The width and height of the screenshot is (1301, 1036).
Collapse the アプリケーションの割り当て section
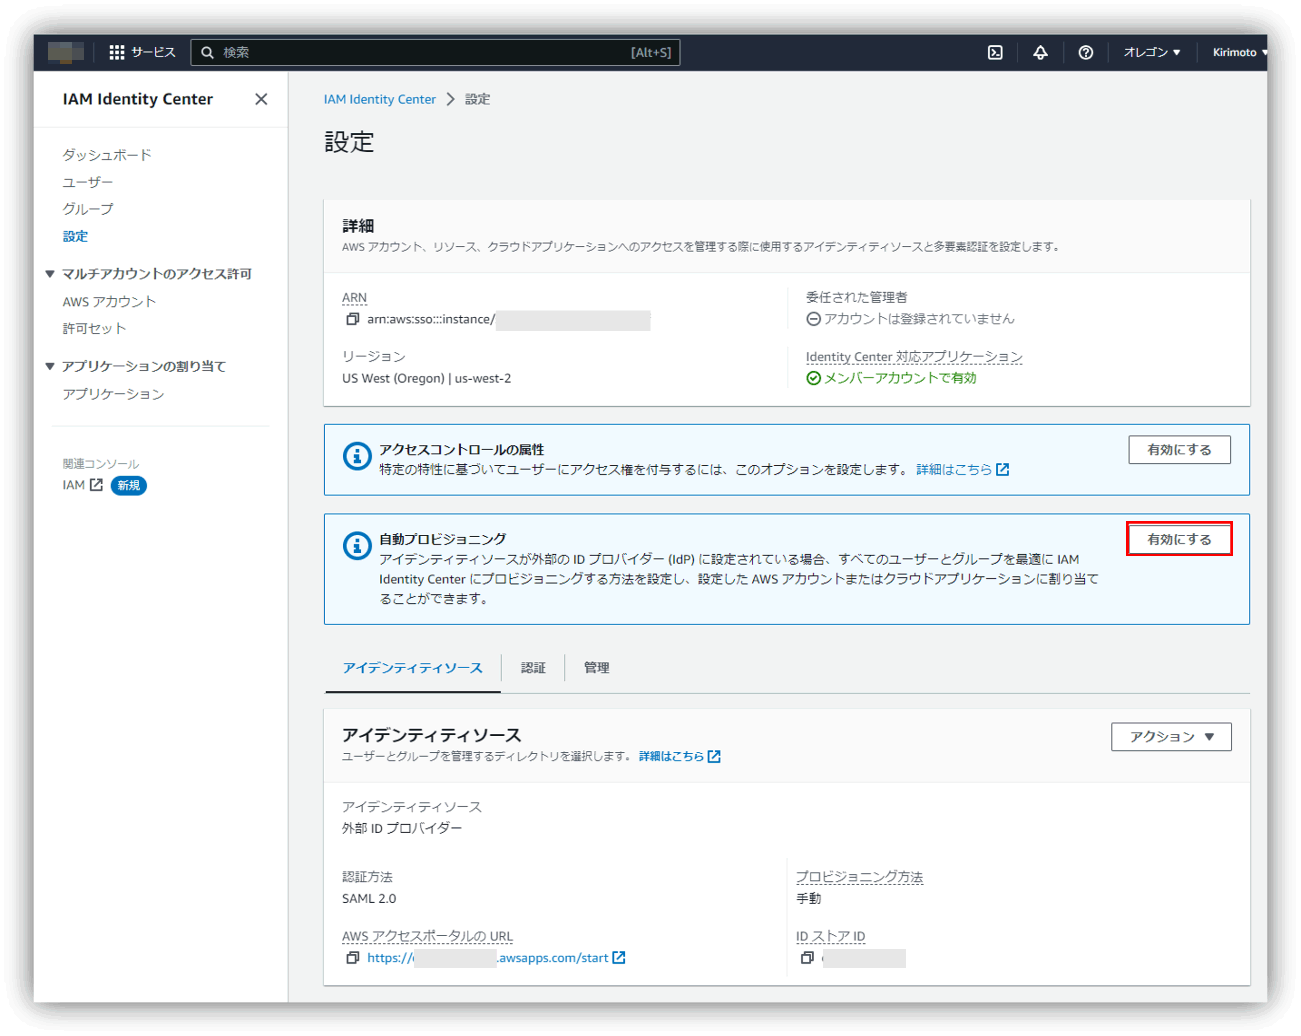pyautogui.click(x=50, y=366)
